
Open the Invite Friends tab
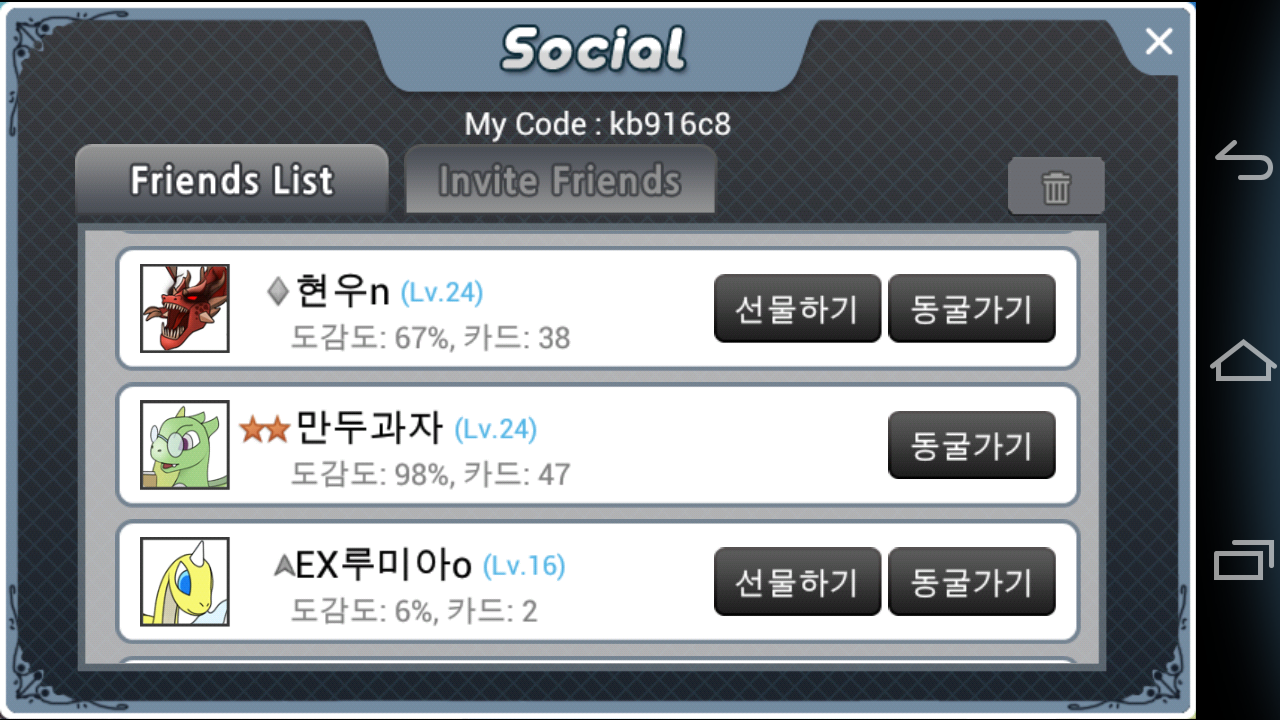click(x=560, y=181)
